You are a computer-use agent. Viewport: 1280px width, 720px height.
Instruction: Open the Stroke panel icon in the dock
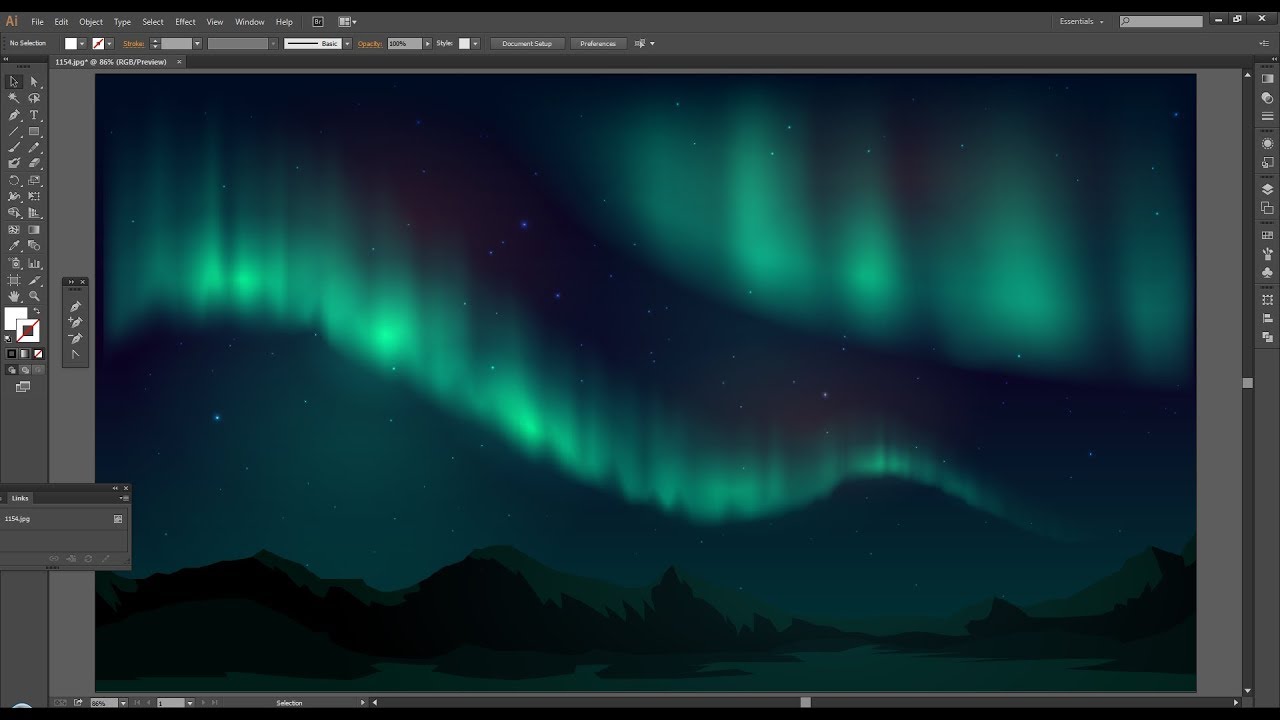coord(1268,117)
